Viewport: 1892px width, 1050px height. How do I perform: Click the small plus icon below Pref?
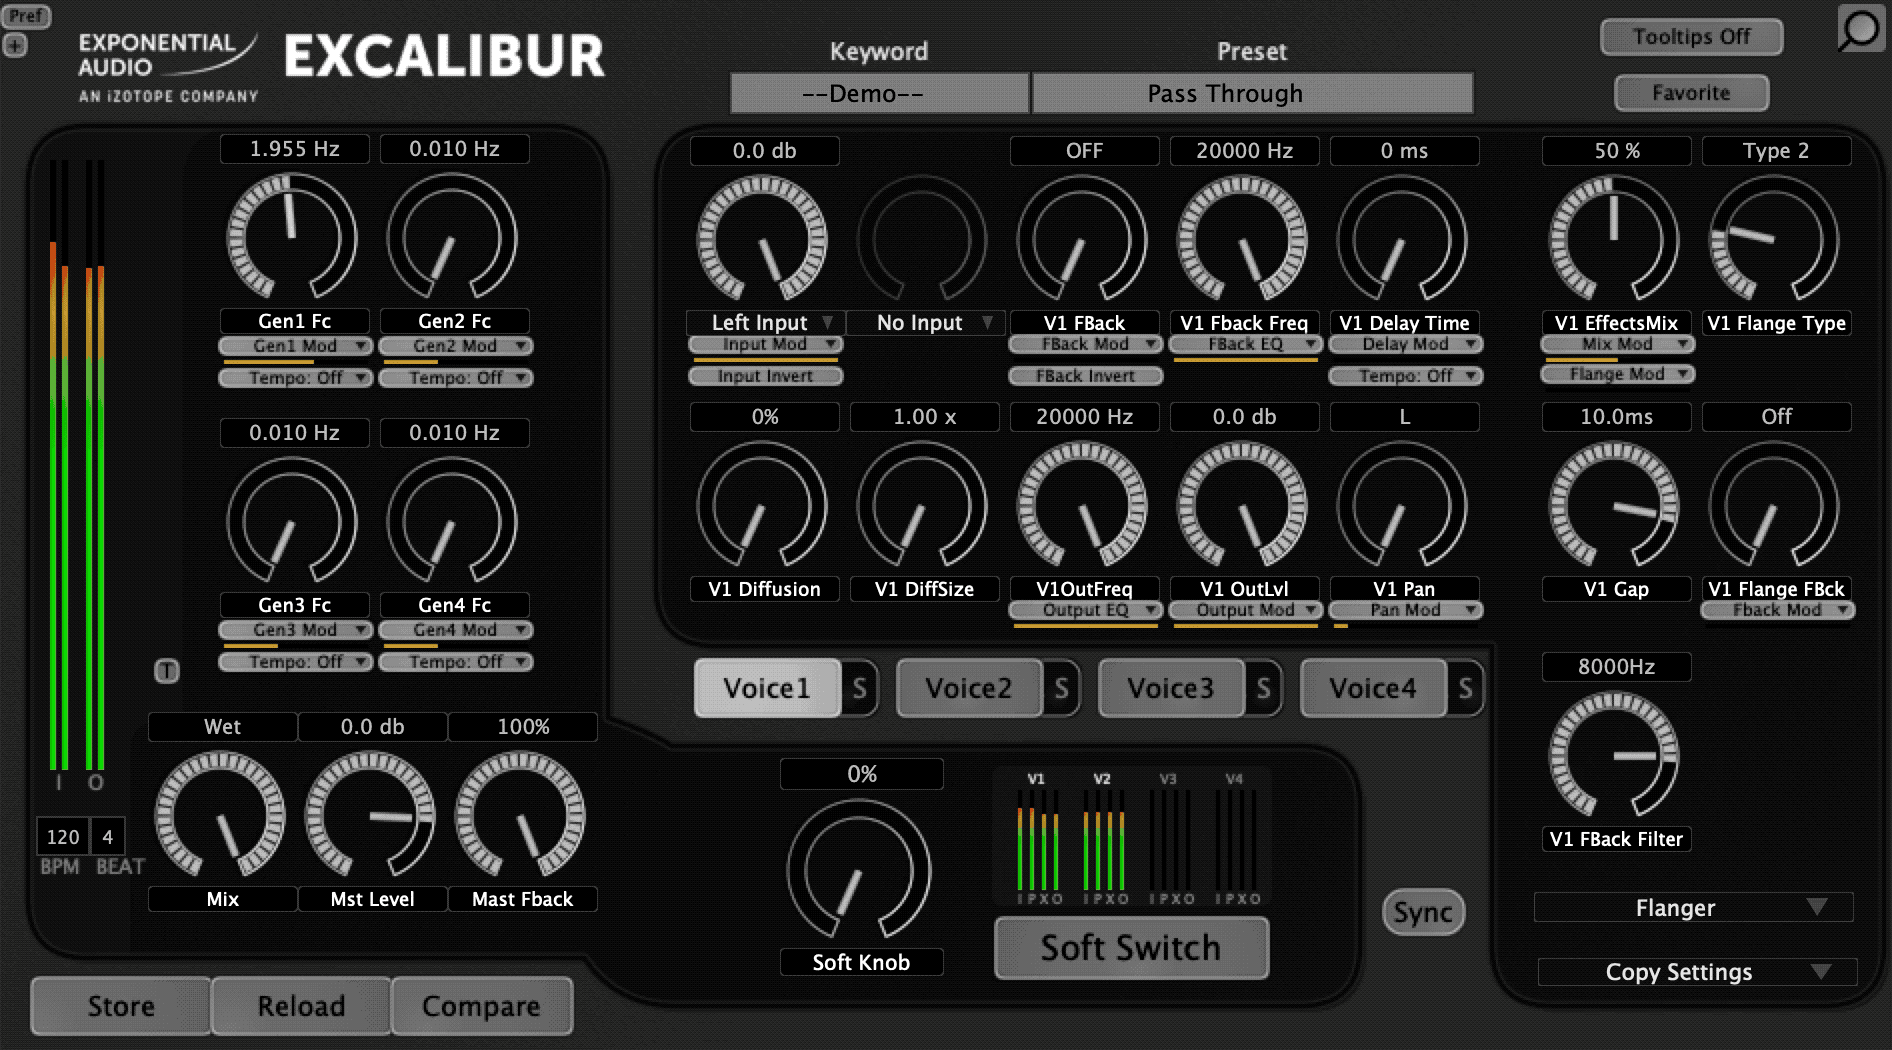tap(15, 45)
